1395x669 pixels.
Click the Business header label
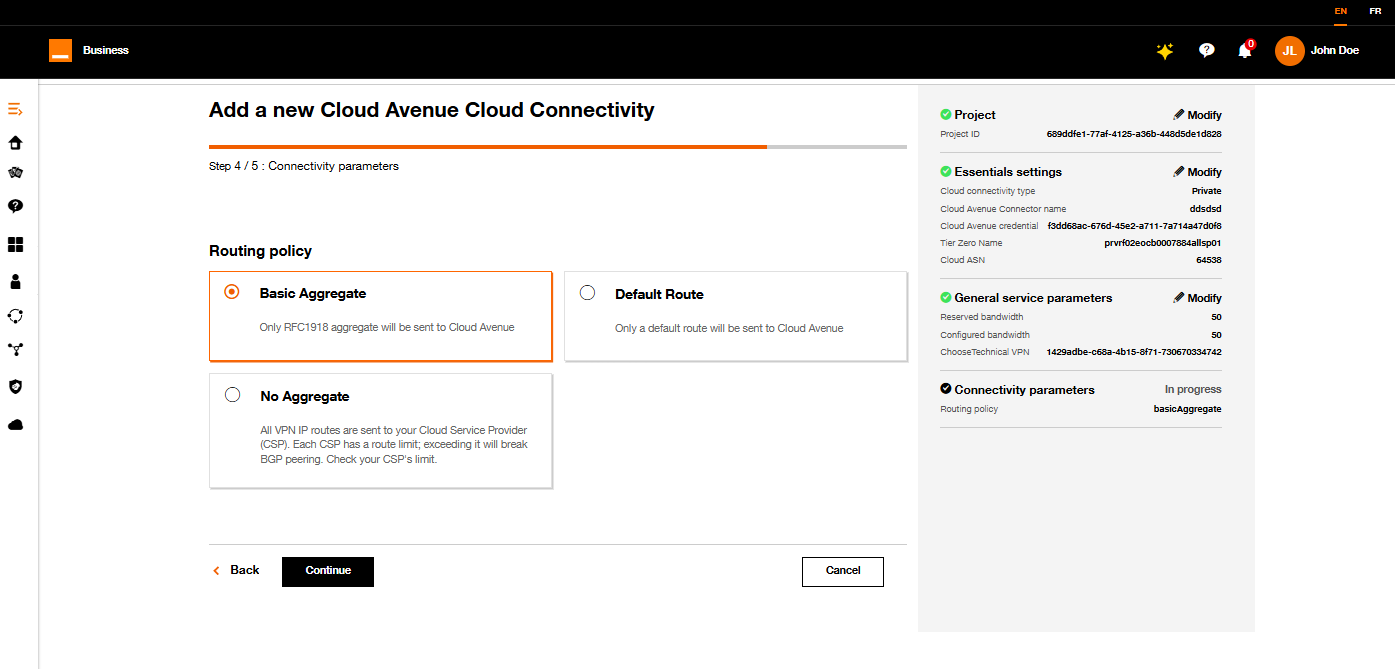click(106, 50)
